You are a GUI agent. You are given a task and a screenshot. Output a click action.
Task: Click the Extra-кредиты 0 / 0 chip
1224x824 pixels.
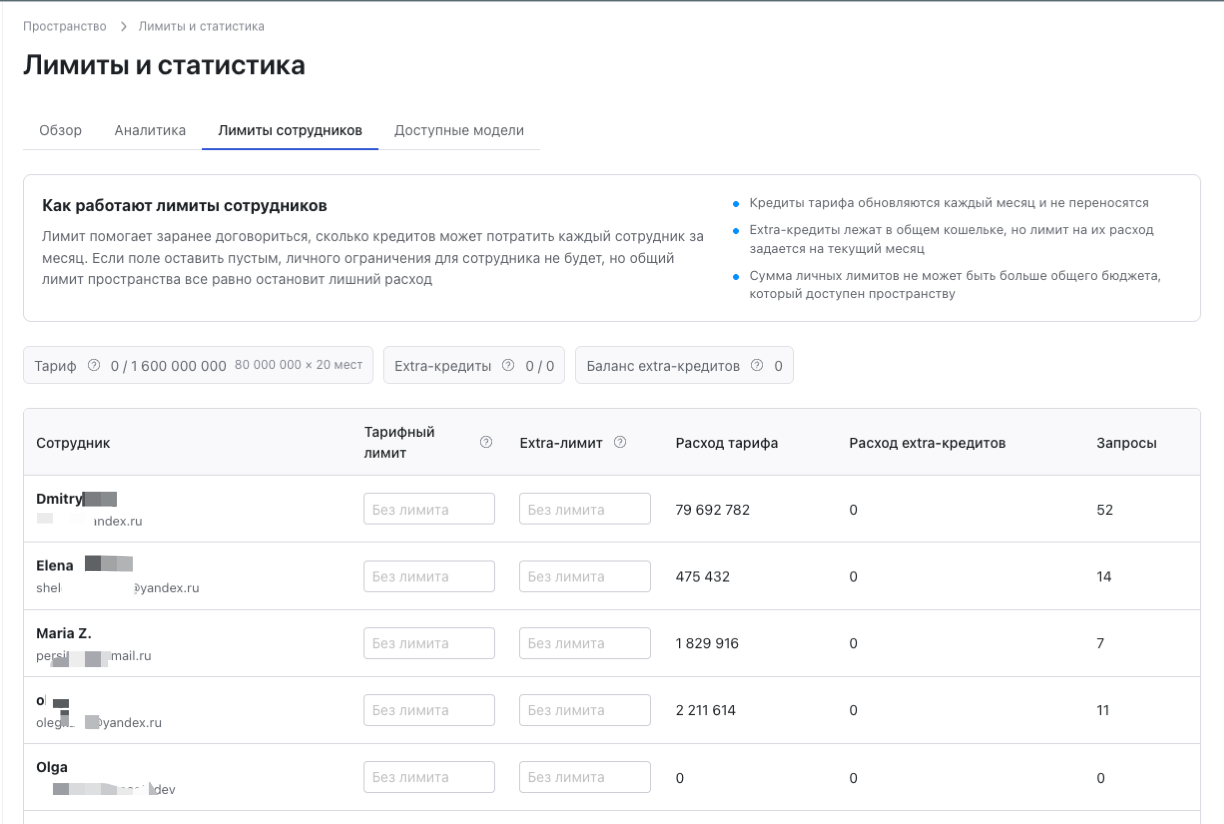[475, 365]
